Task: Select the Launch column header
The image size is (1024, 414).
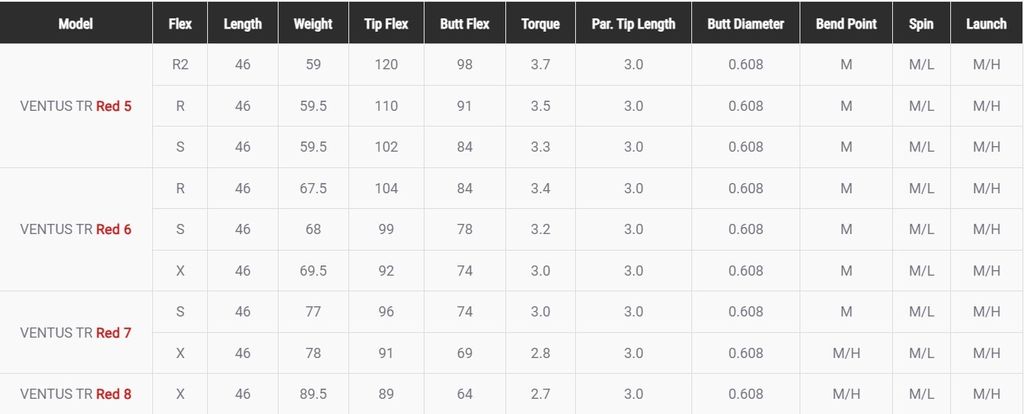Action: coord(986,24)
